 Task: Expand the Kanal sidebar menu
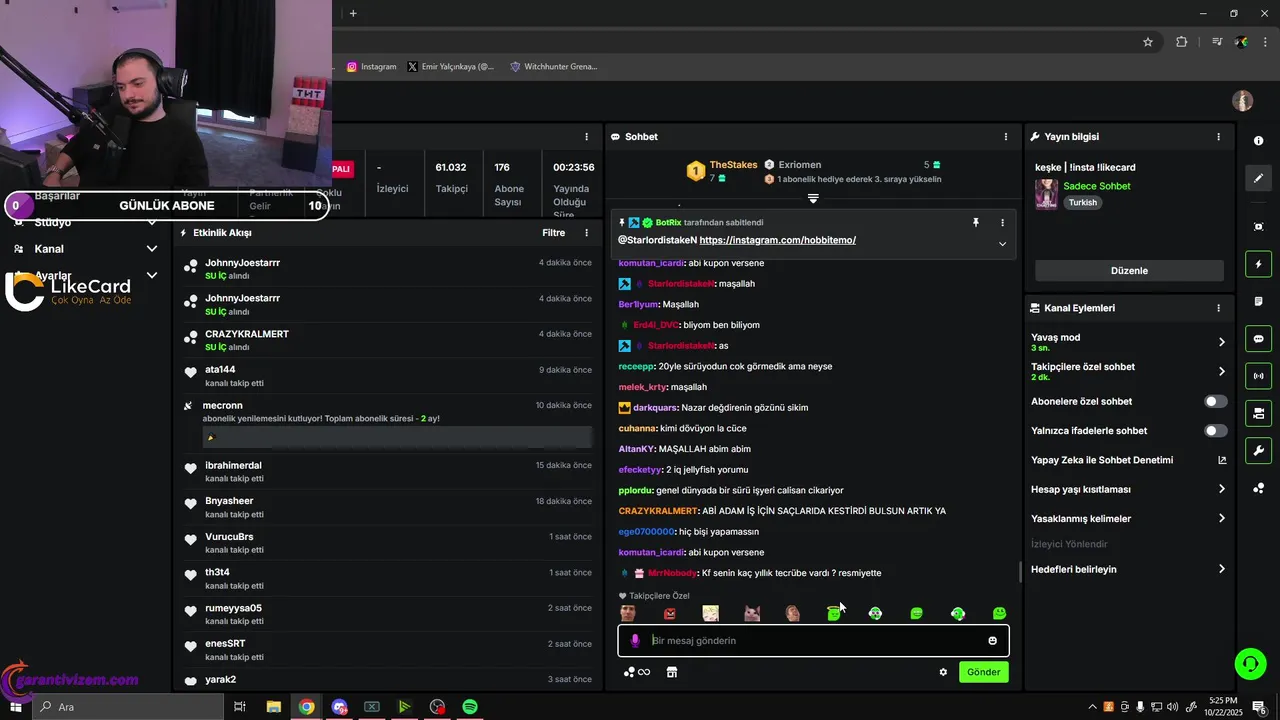click(152, 249)
